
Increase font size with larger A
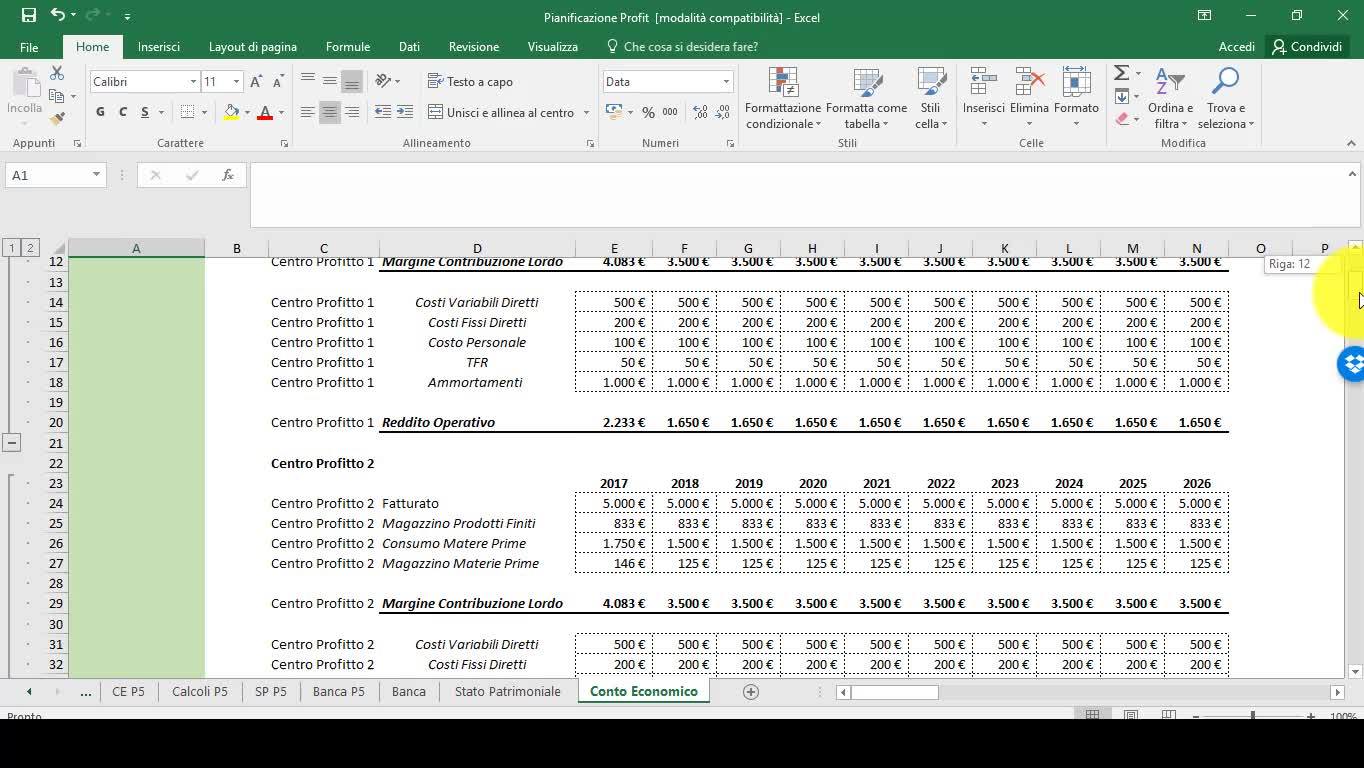click(x=256, y=82)
